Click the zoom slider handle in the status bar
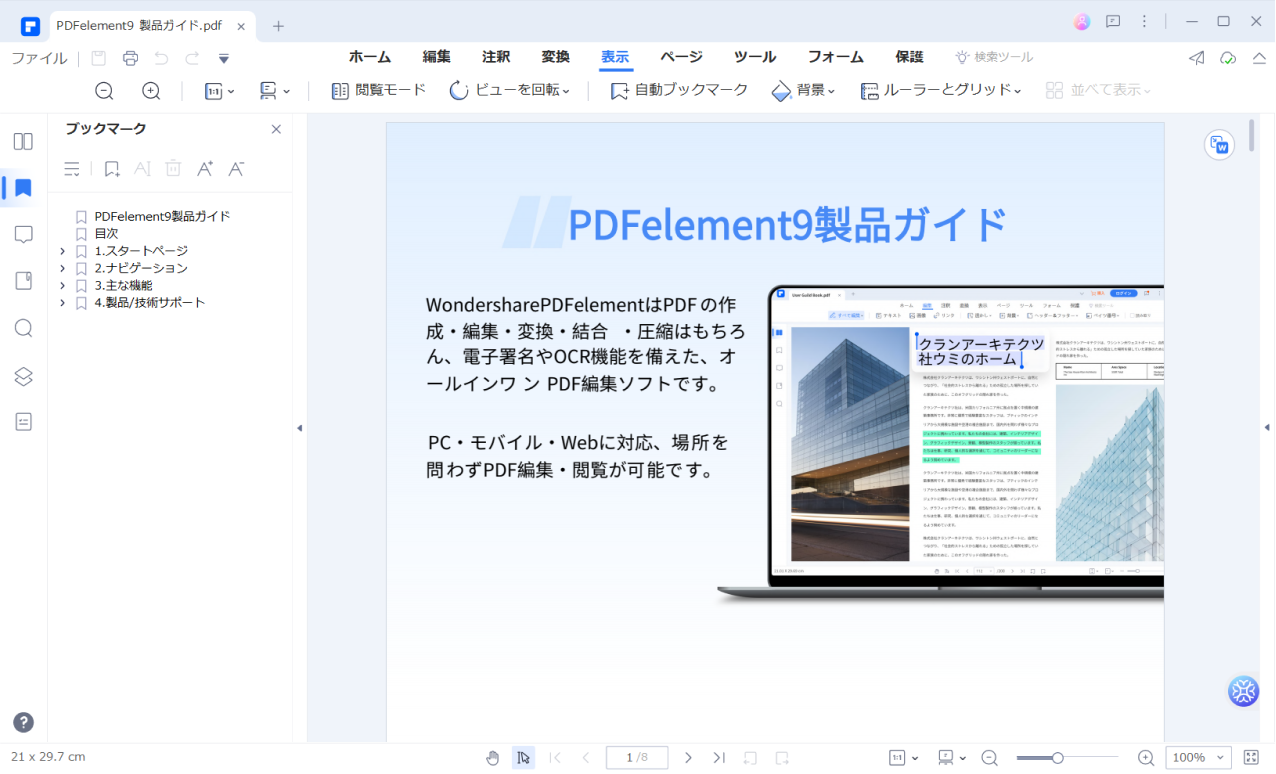Viewport: 1276px width, 774px height. (1057, 758)
